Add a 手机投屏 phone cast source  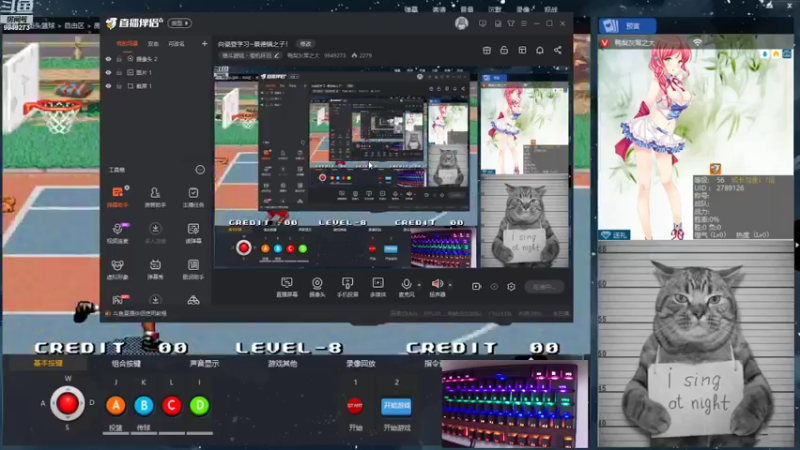pos(347,287)
